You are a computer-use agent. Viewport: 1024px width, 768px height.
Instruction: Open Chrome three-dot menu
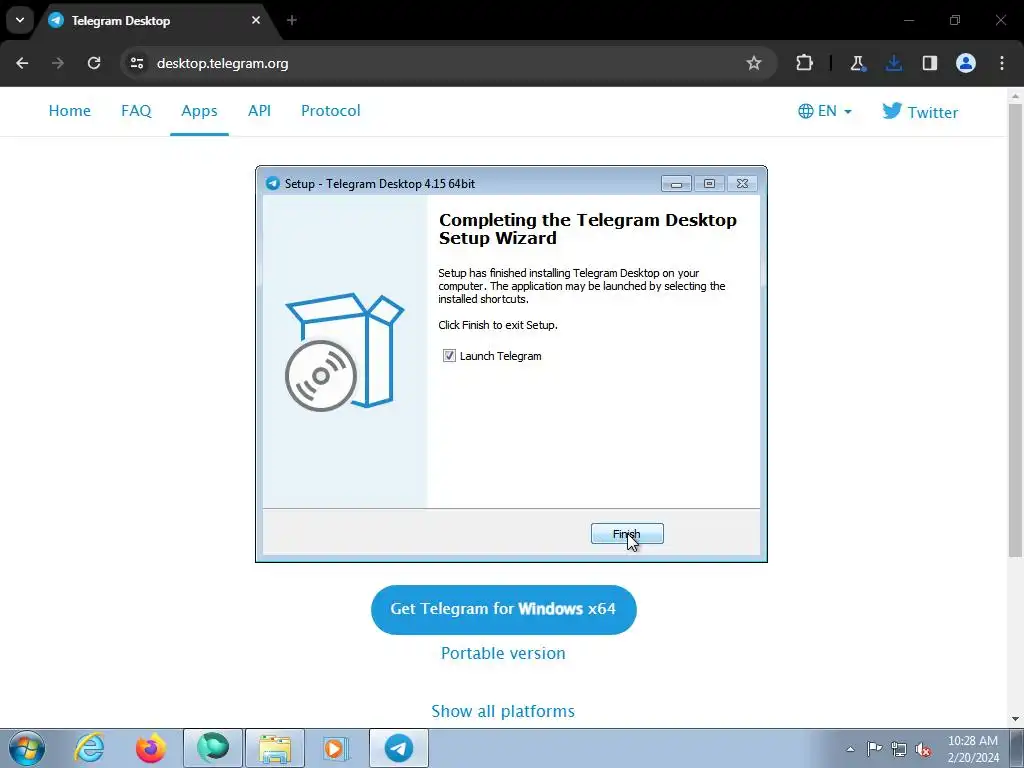pyautogui.click(x=1002, y=63)
